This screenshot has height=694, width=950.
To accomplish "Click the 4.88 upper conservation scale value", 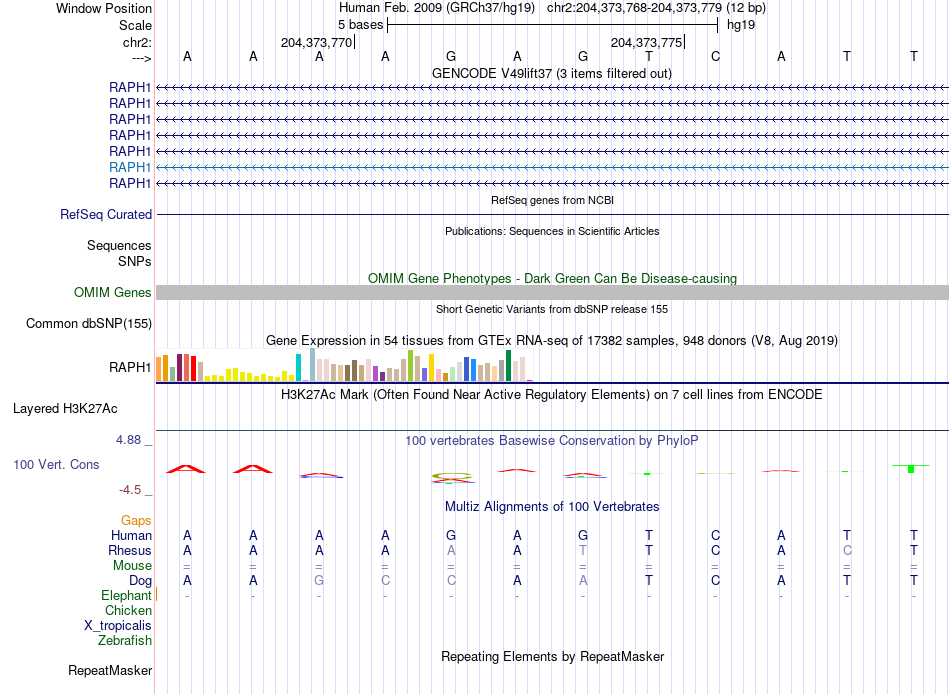I will tap(128, 439).
